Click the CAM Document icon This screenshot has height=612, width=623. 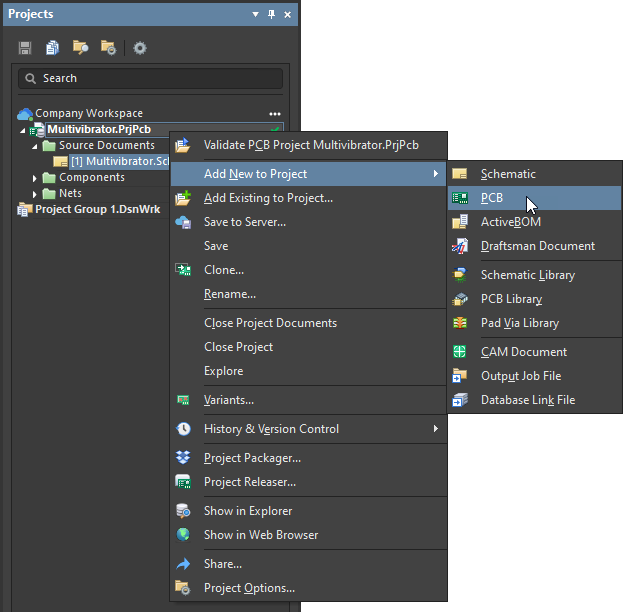point(460,352)
